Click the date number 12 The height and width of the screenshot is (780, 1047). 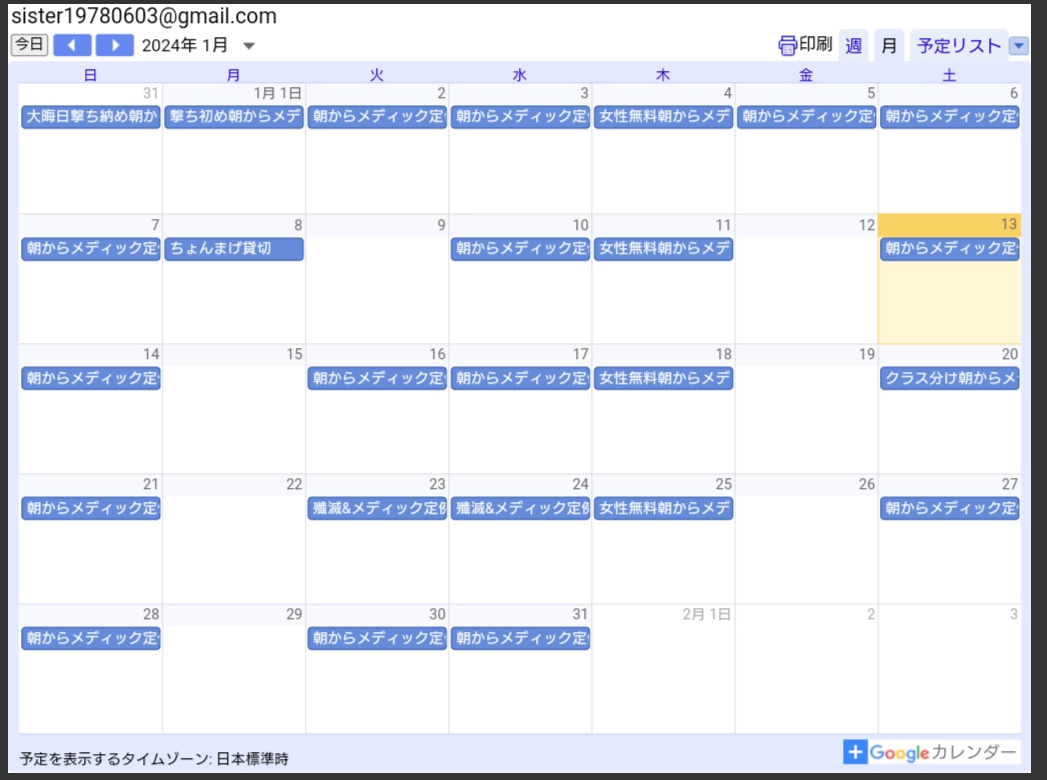tap(867, 225)
